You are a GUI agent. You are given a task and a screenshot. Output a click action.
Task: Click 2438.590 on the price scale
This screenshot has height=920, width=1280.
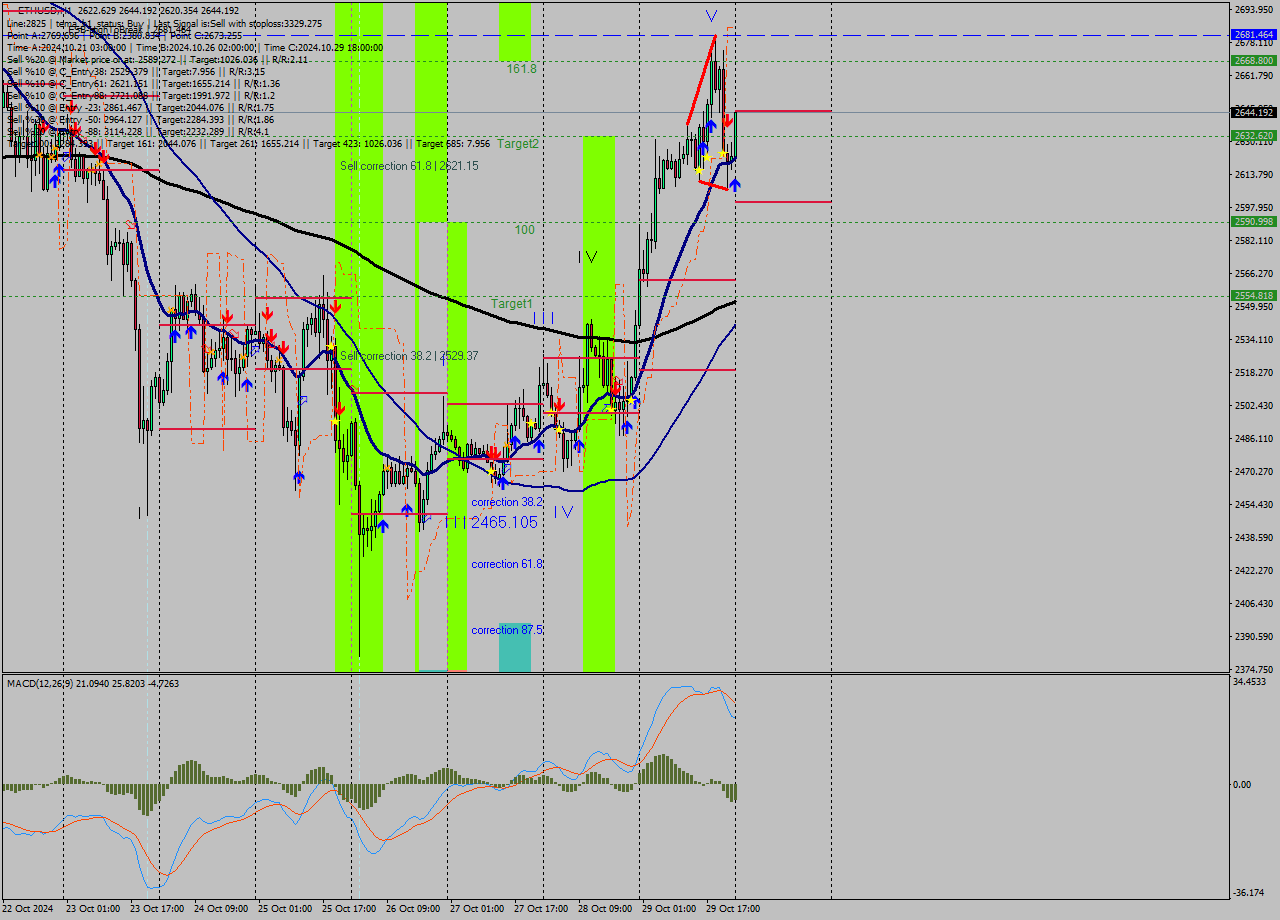click(1253, 537)
